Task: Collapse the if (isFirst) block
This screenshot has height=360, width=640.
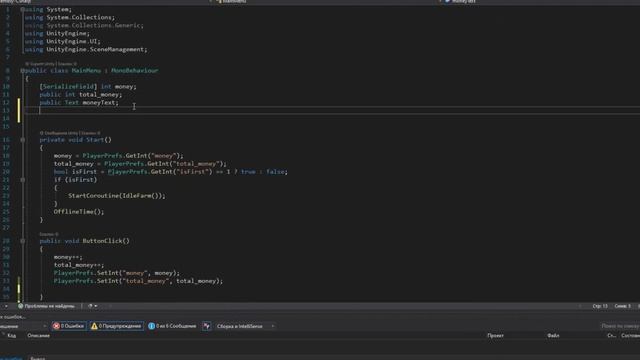Action: [22, 180]
